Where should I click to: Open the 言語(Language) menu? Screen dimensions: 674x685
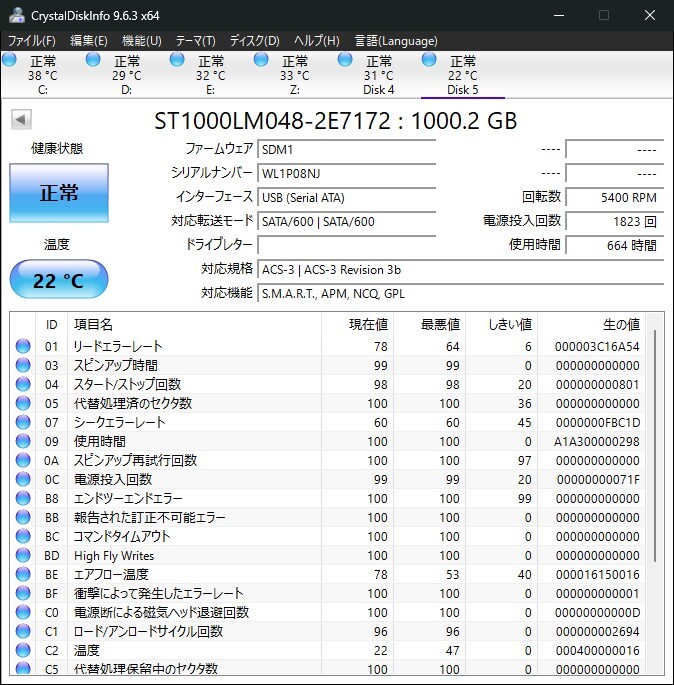point(396,40)
